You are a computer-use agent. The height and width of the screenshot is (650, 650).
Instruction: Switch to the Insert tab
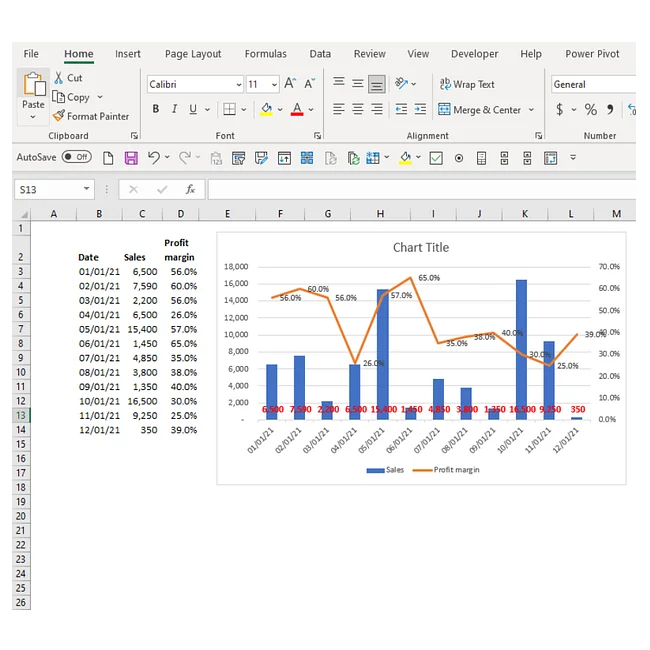(128, 54)
